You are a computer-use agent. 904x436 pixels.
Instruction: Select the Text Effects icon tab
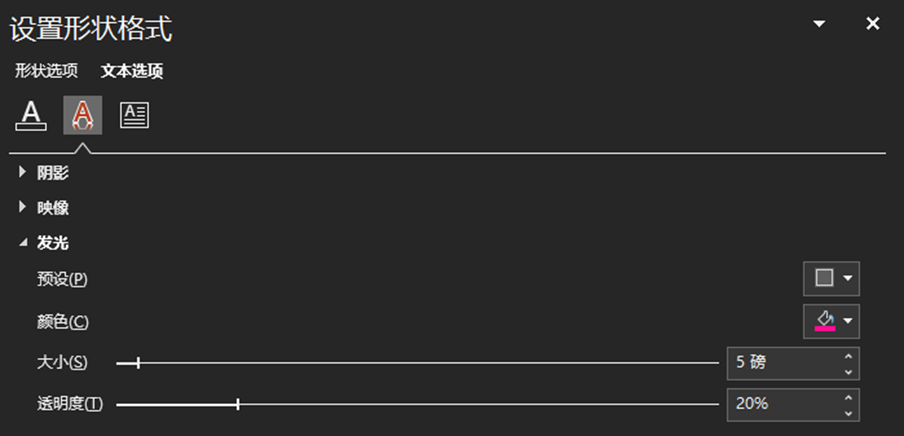(83, 115)
